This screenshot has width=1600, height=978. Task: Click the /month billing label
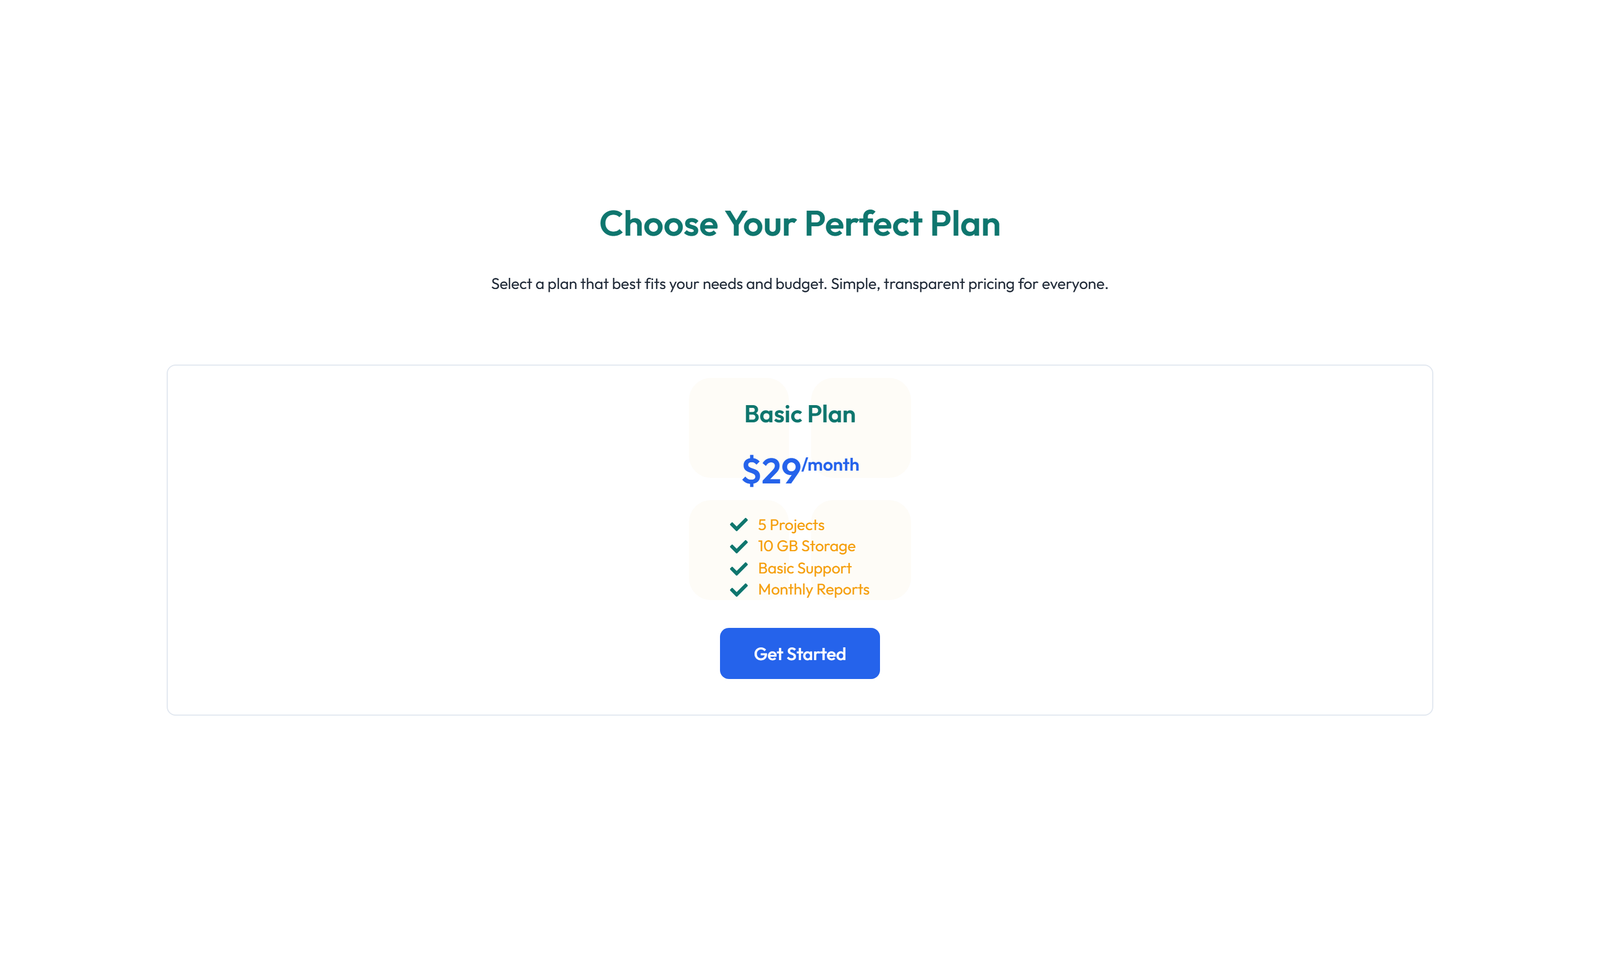(831, 464)
